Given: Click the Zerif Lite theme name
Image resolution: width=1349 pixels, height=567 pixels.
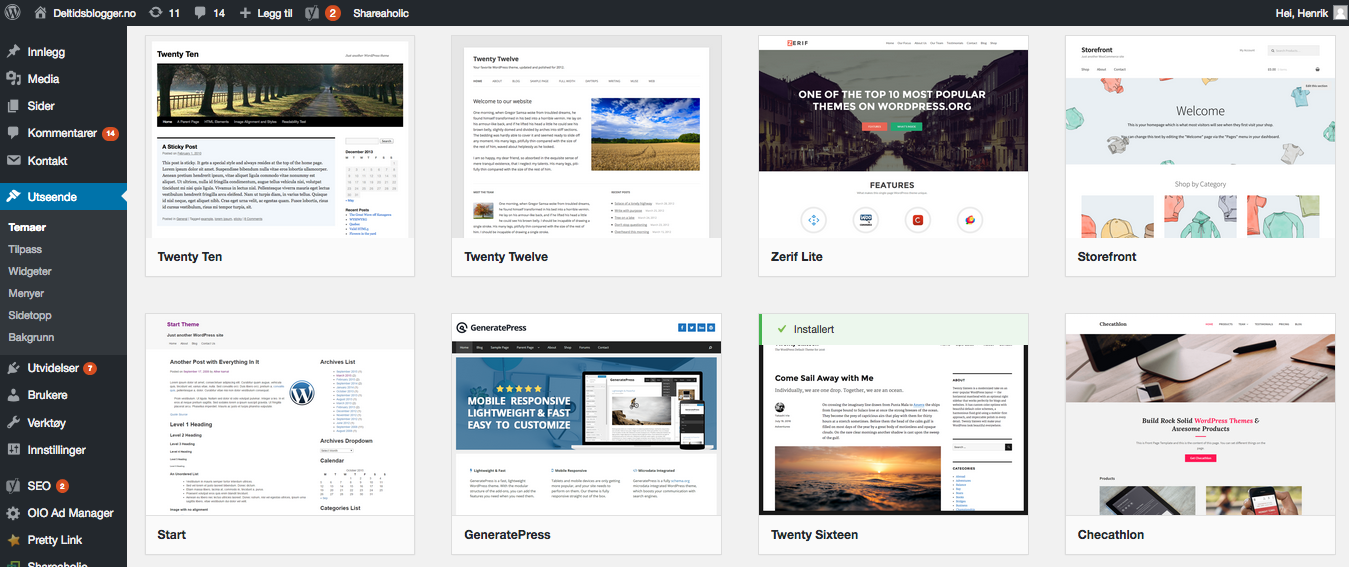Looking at the screenshot, I should pos(797,257).
